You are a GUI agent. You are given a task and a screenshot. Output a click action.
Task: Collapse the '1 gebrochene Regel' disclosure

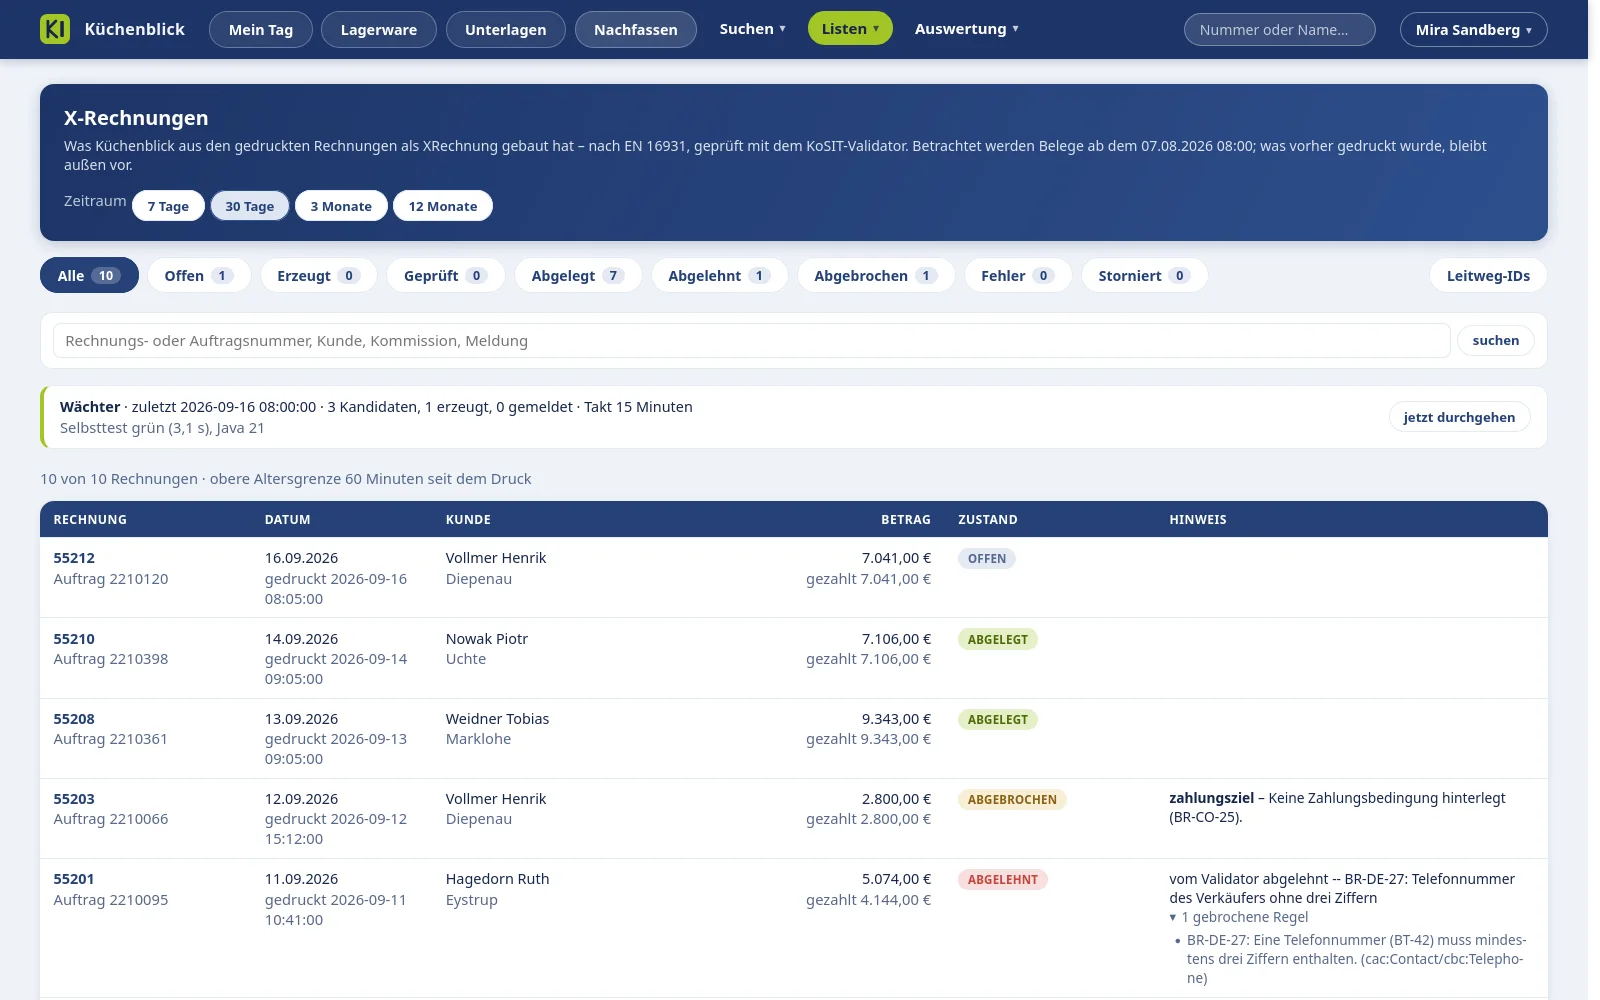(1239, 917)
